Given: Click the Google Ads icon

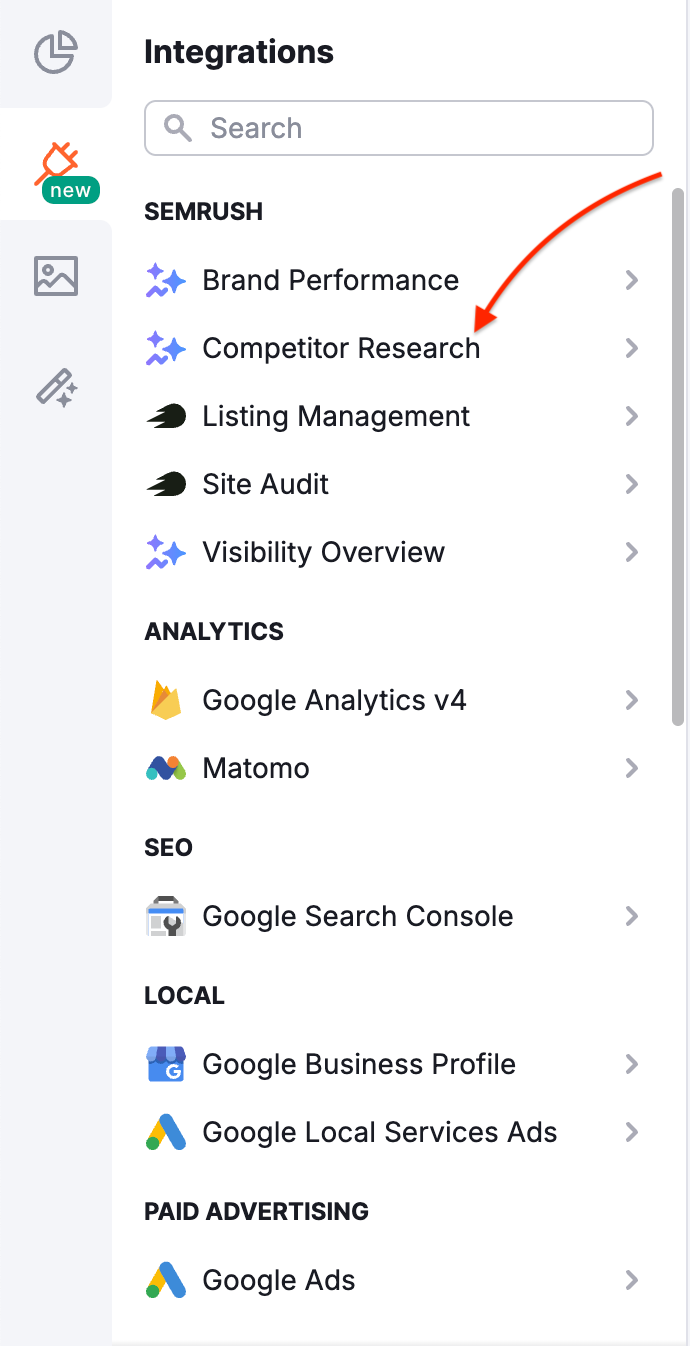Looking at the screenshot, I should 165,1280.
